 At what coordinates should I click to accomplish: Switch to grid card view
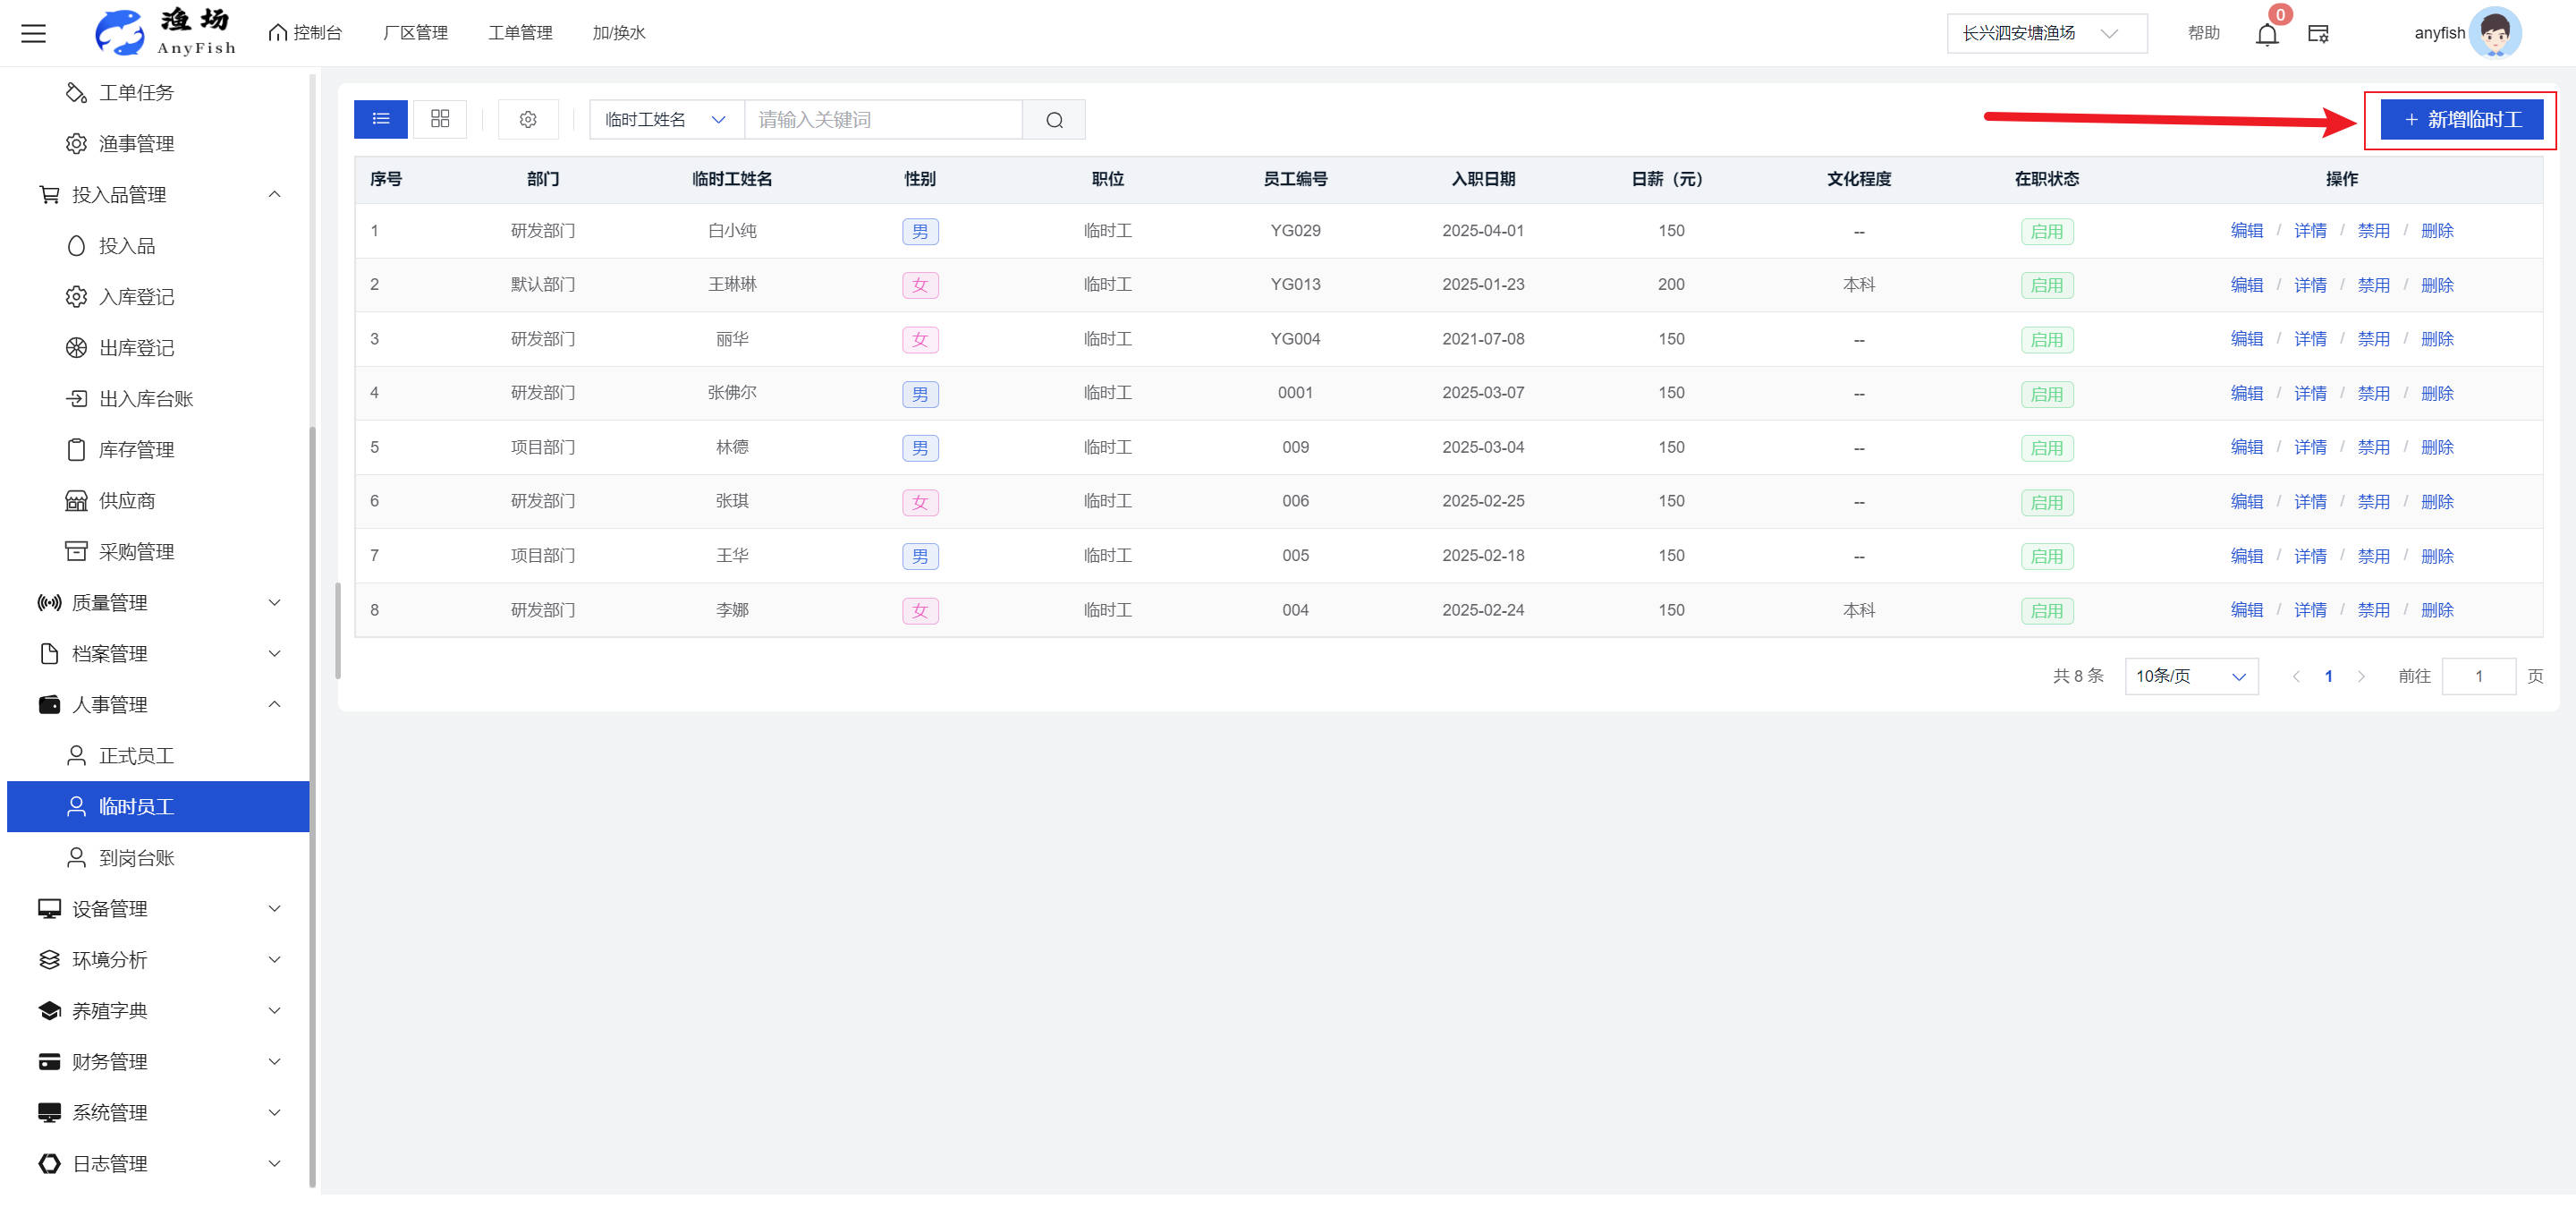coord(440,119)
